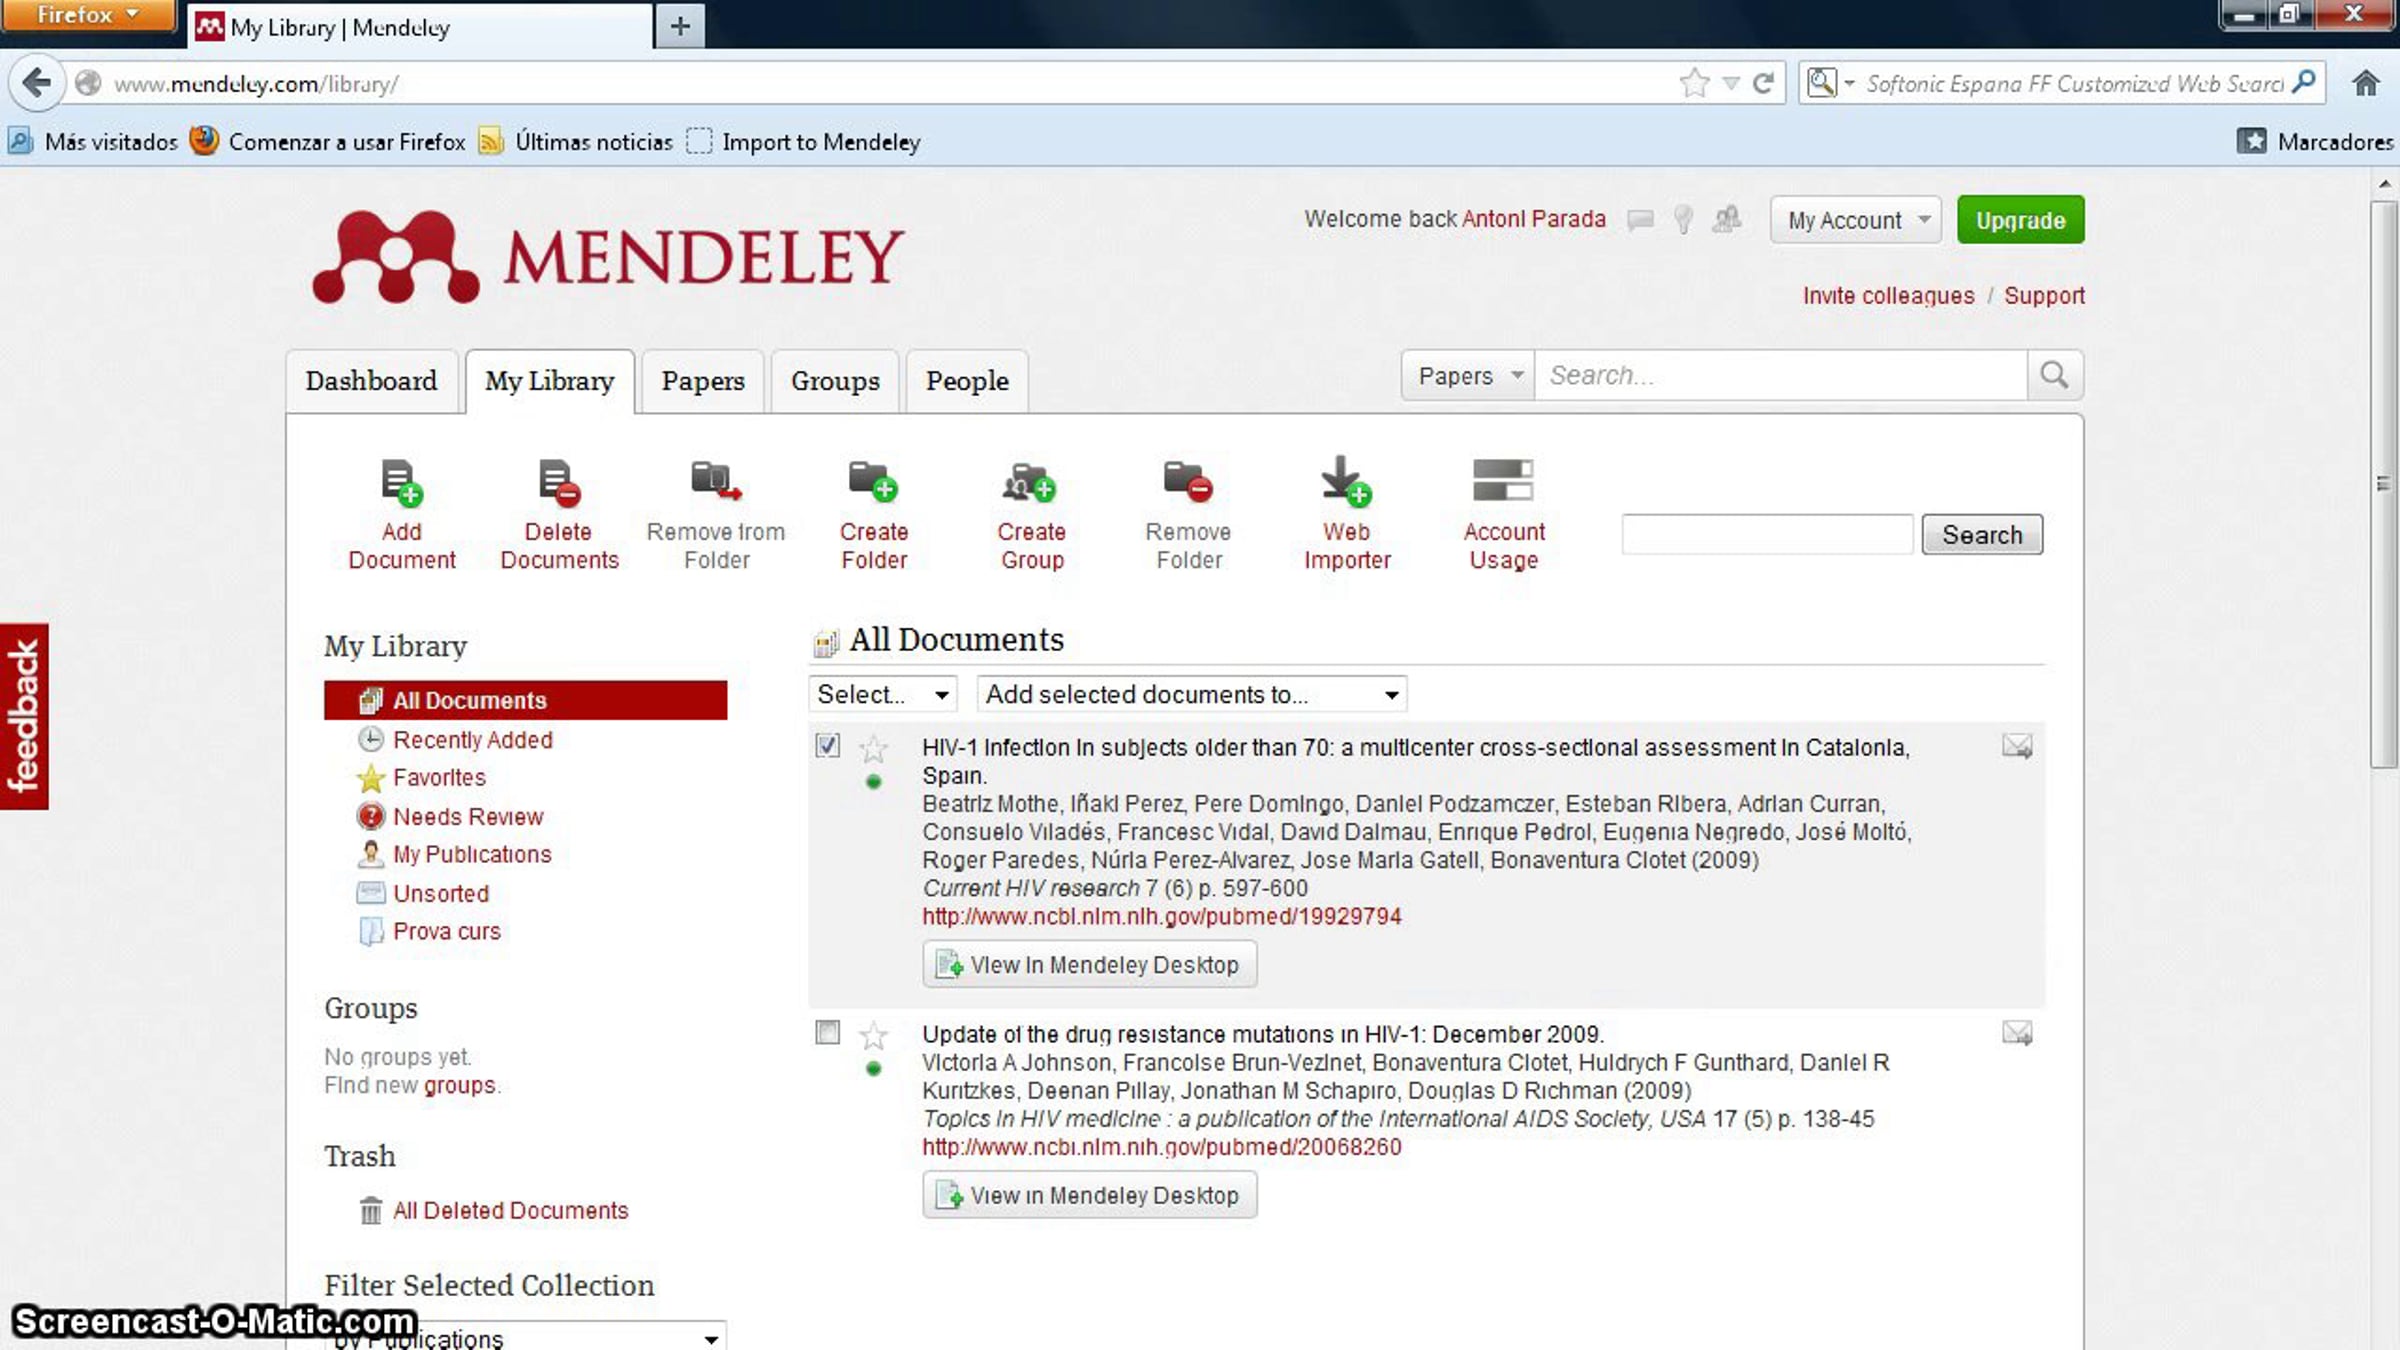Reload the page with the refresh icon
This screenshot has height=1350, width=2400.
1763,83
